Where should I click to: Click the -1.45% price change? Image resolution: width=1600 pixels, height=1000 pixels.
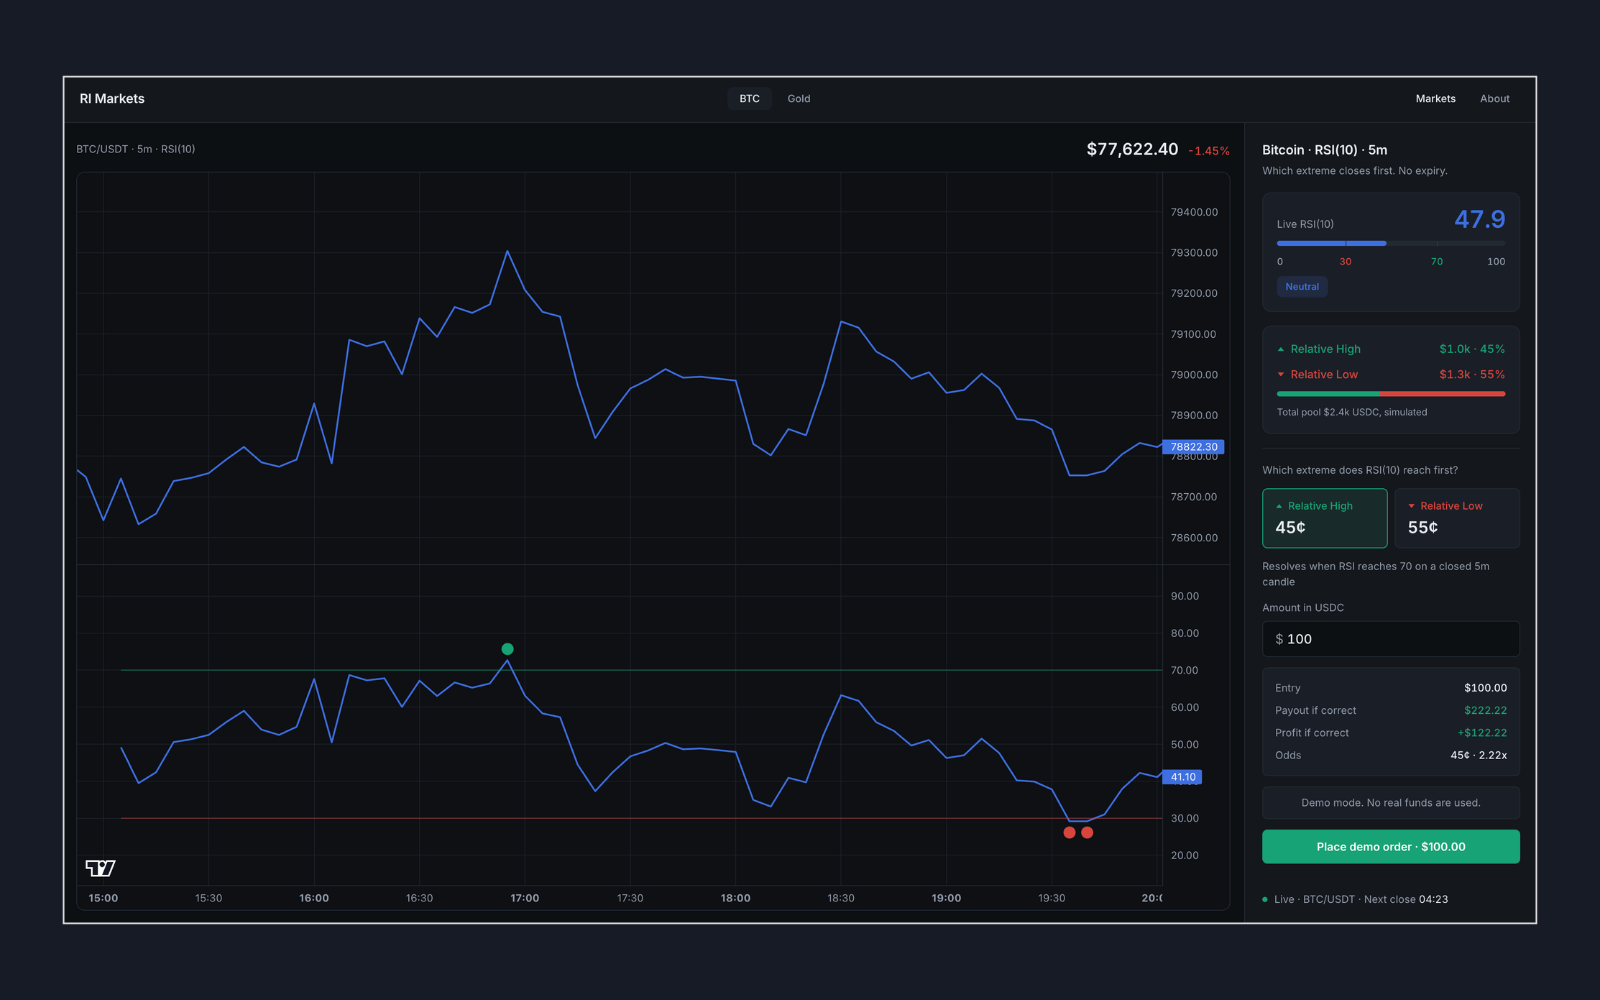[x=1209, y=151]
